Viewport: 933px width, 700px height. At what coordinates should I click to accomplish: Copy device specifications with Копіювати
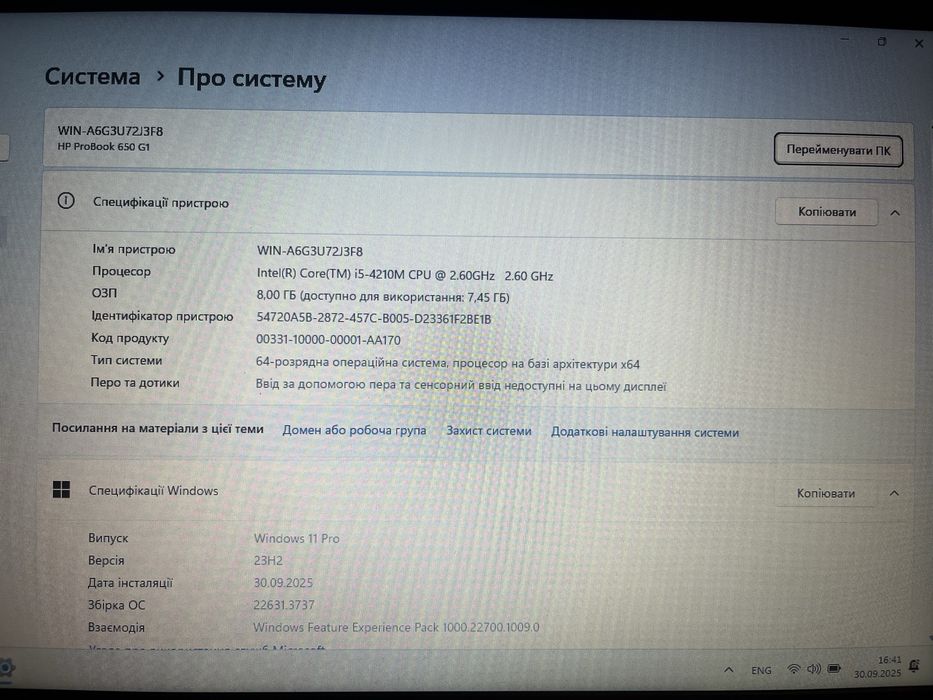click(x=826, y=212)
